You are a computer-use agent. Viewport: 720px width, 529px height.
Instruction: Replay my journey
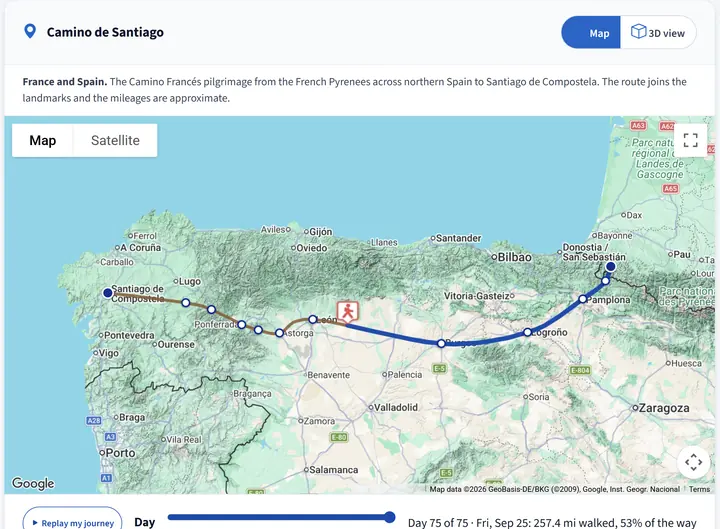73,523
